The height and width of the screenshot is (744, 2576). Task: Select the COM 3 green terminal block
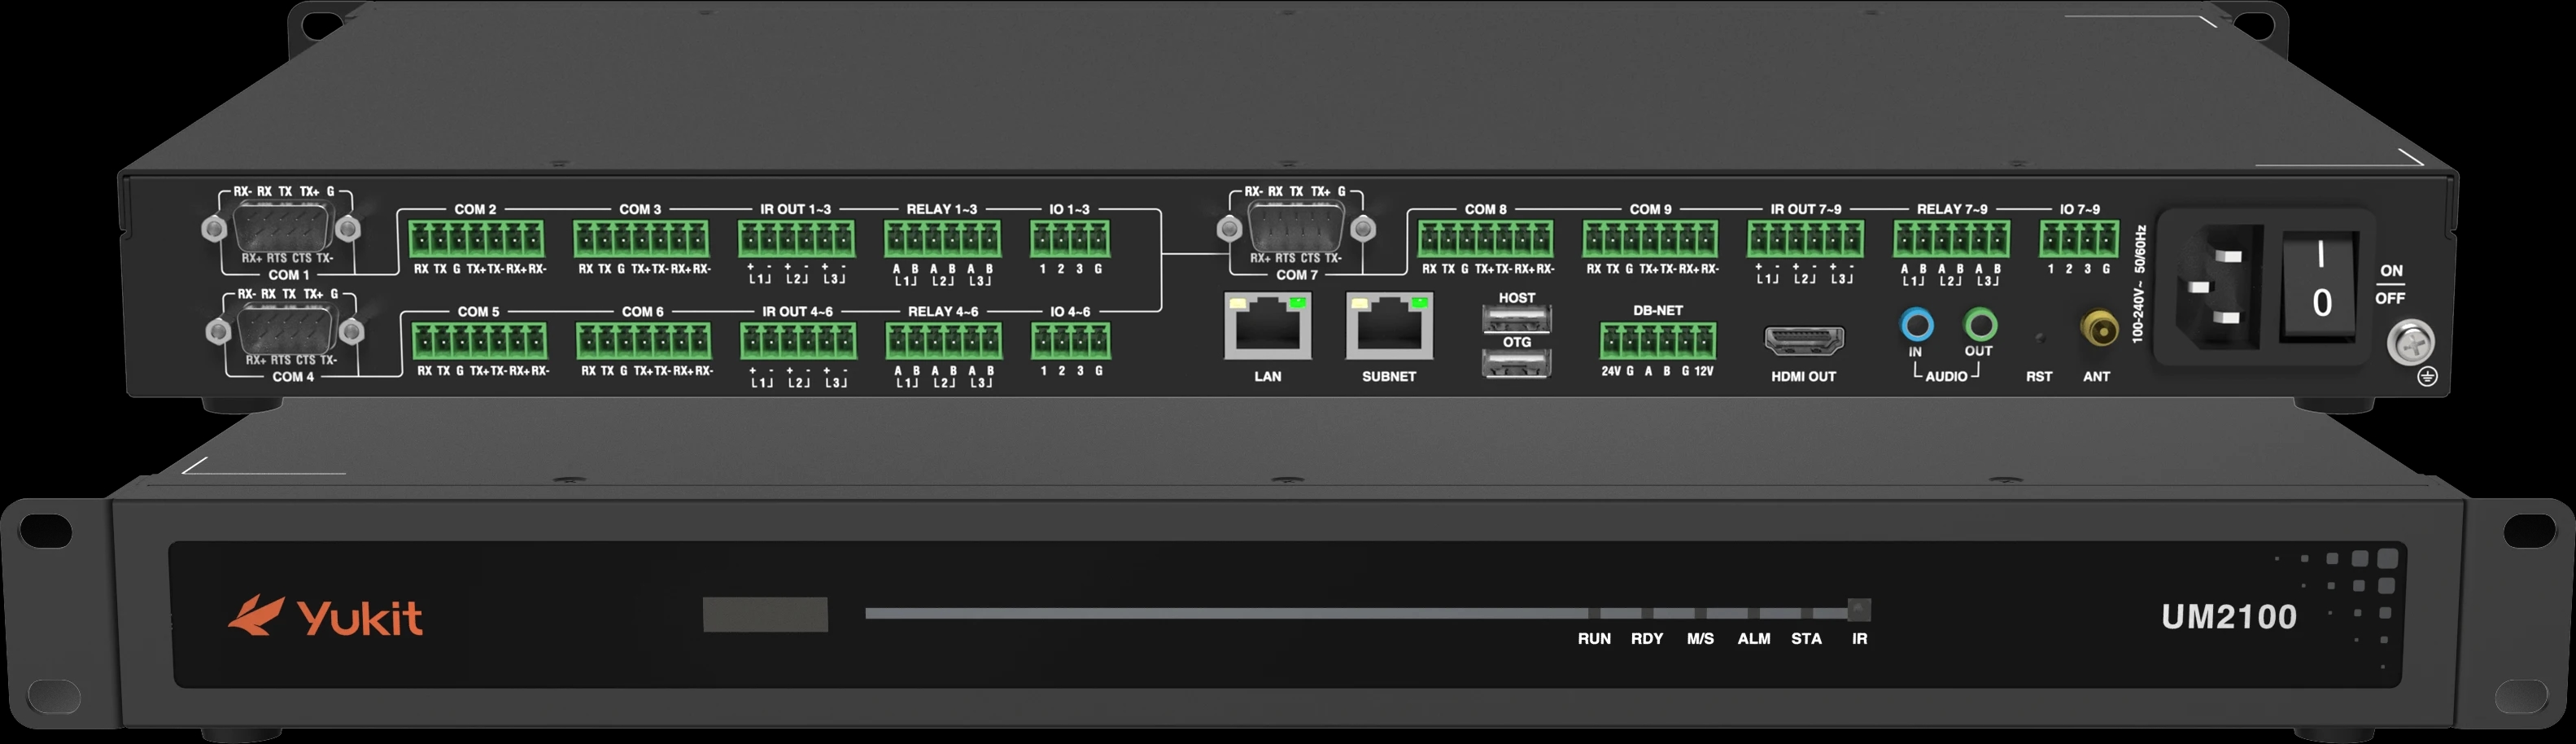coord(641,240)
